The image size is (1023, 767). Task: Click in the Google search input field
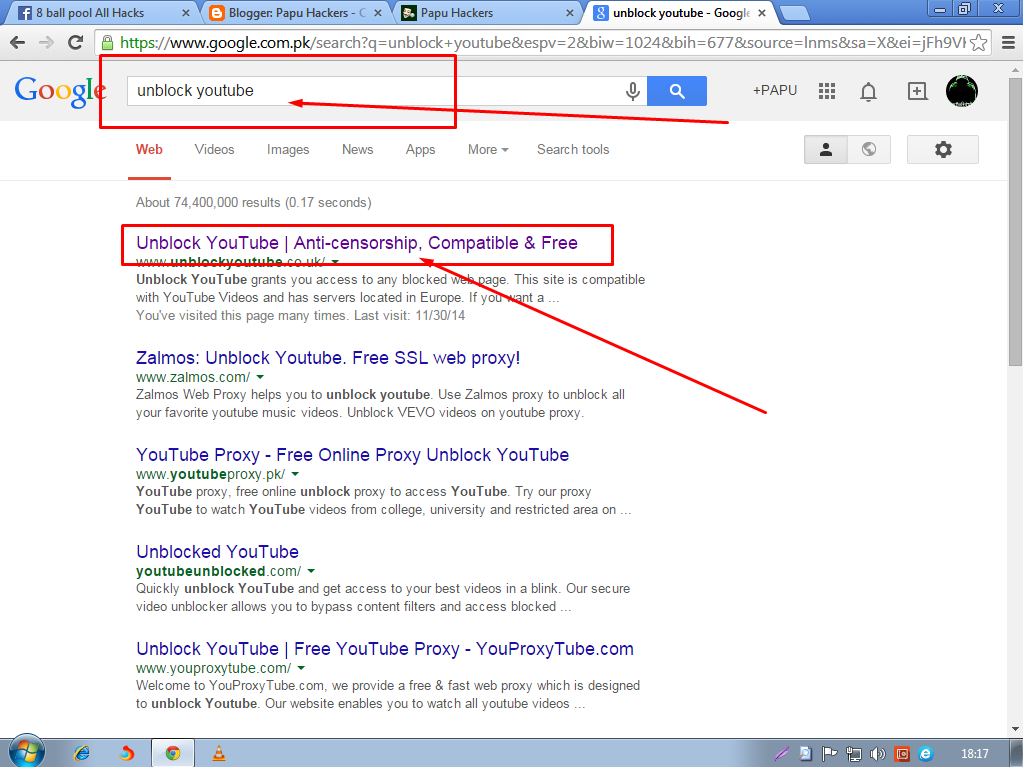pos(375,91)
